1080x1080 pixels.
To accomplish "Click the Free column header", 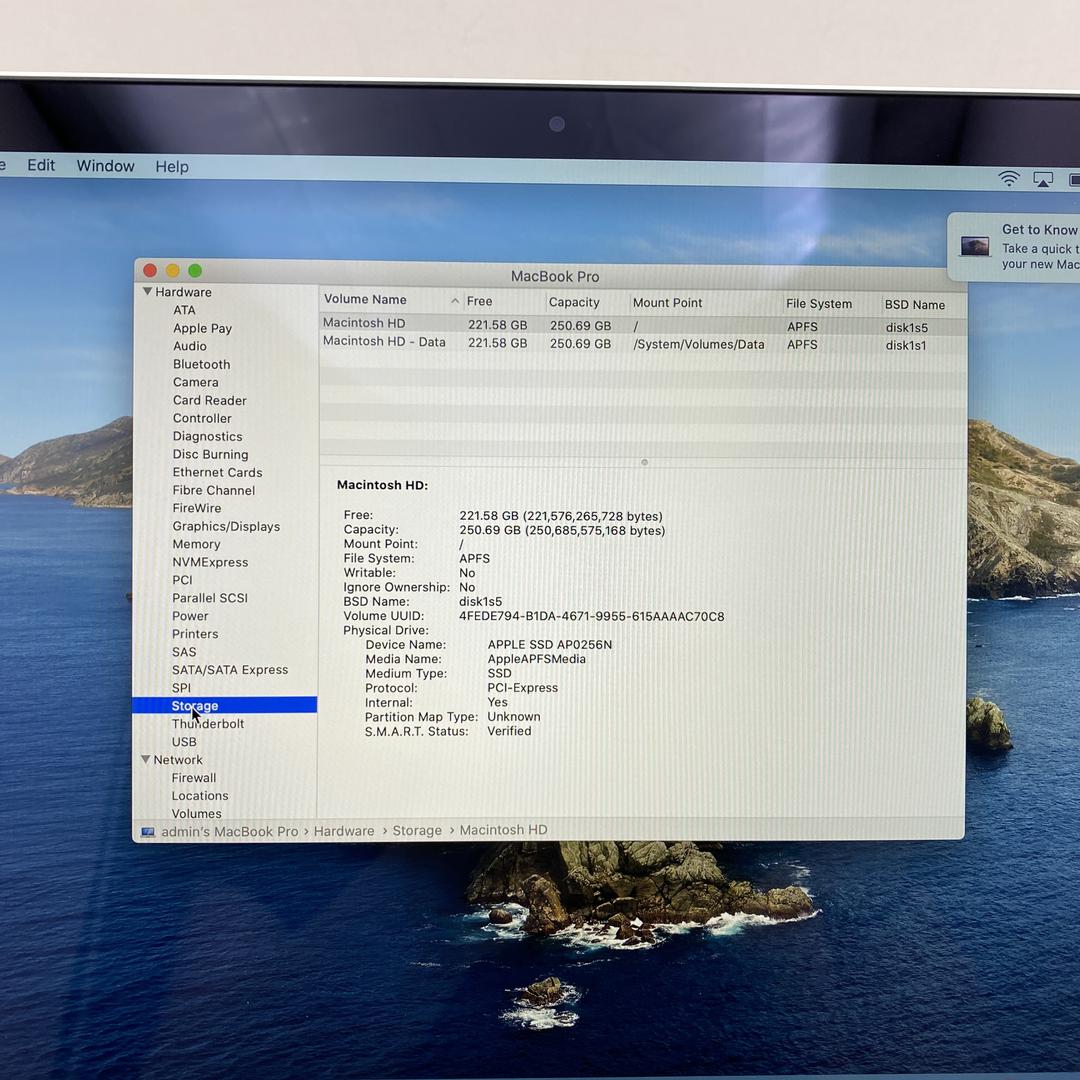I will [479, 301].
